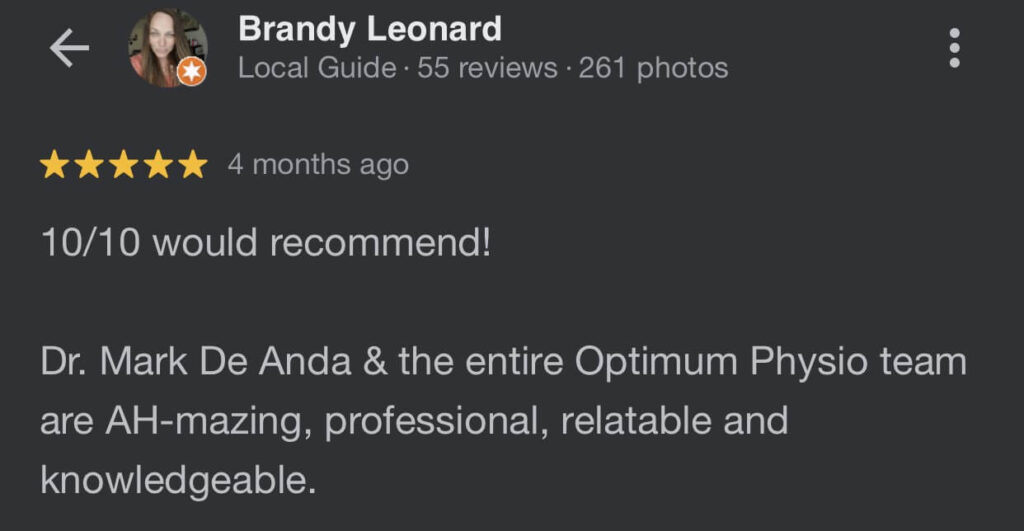Open the three-dot more options menu

[954, 48]
